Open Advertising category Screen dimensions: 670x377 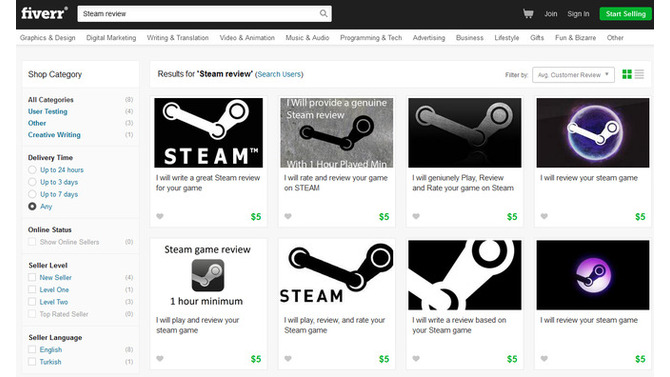coord(429,38)
